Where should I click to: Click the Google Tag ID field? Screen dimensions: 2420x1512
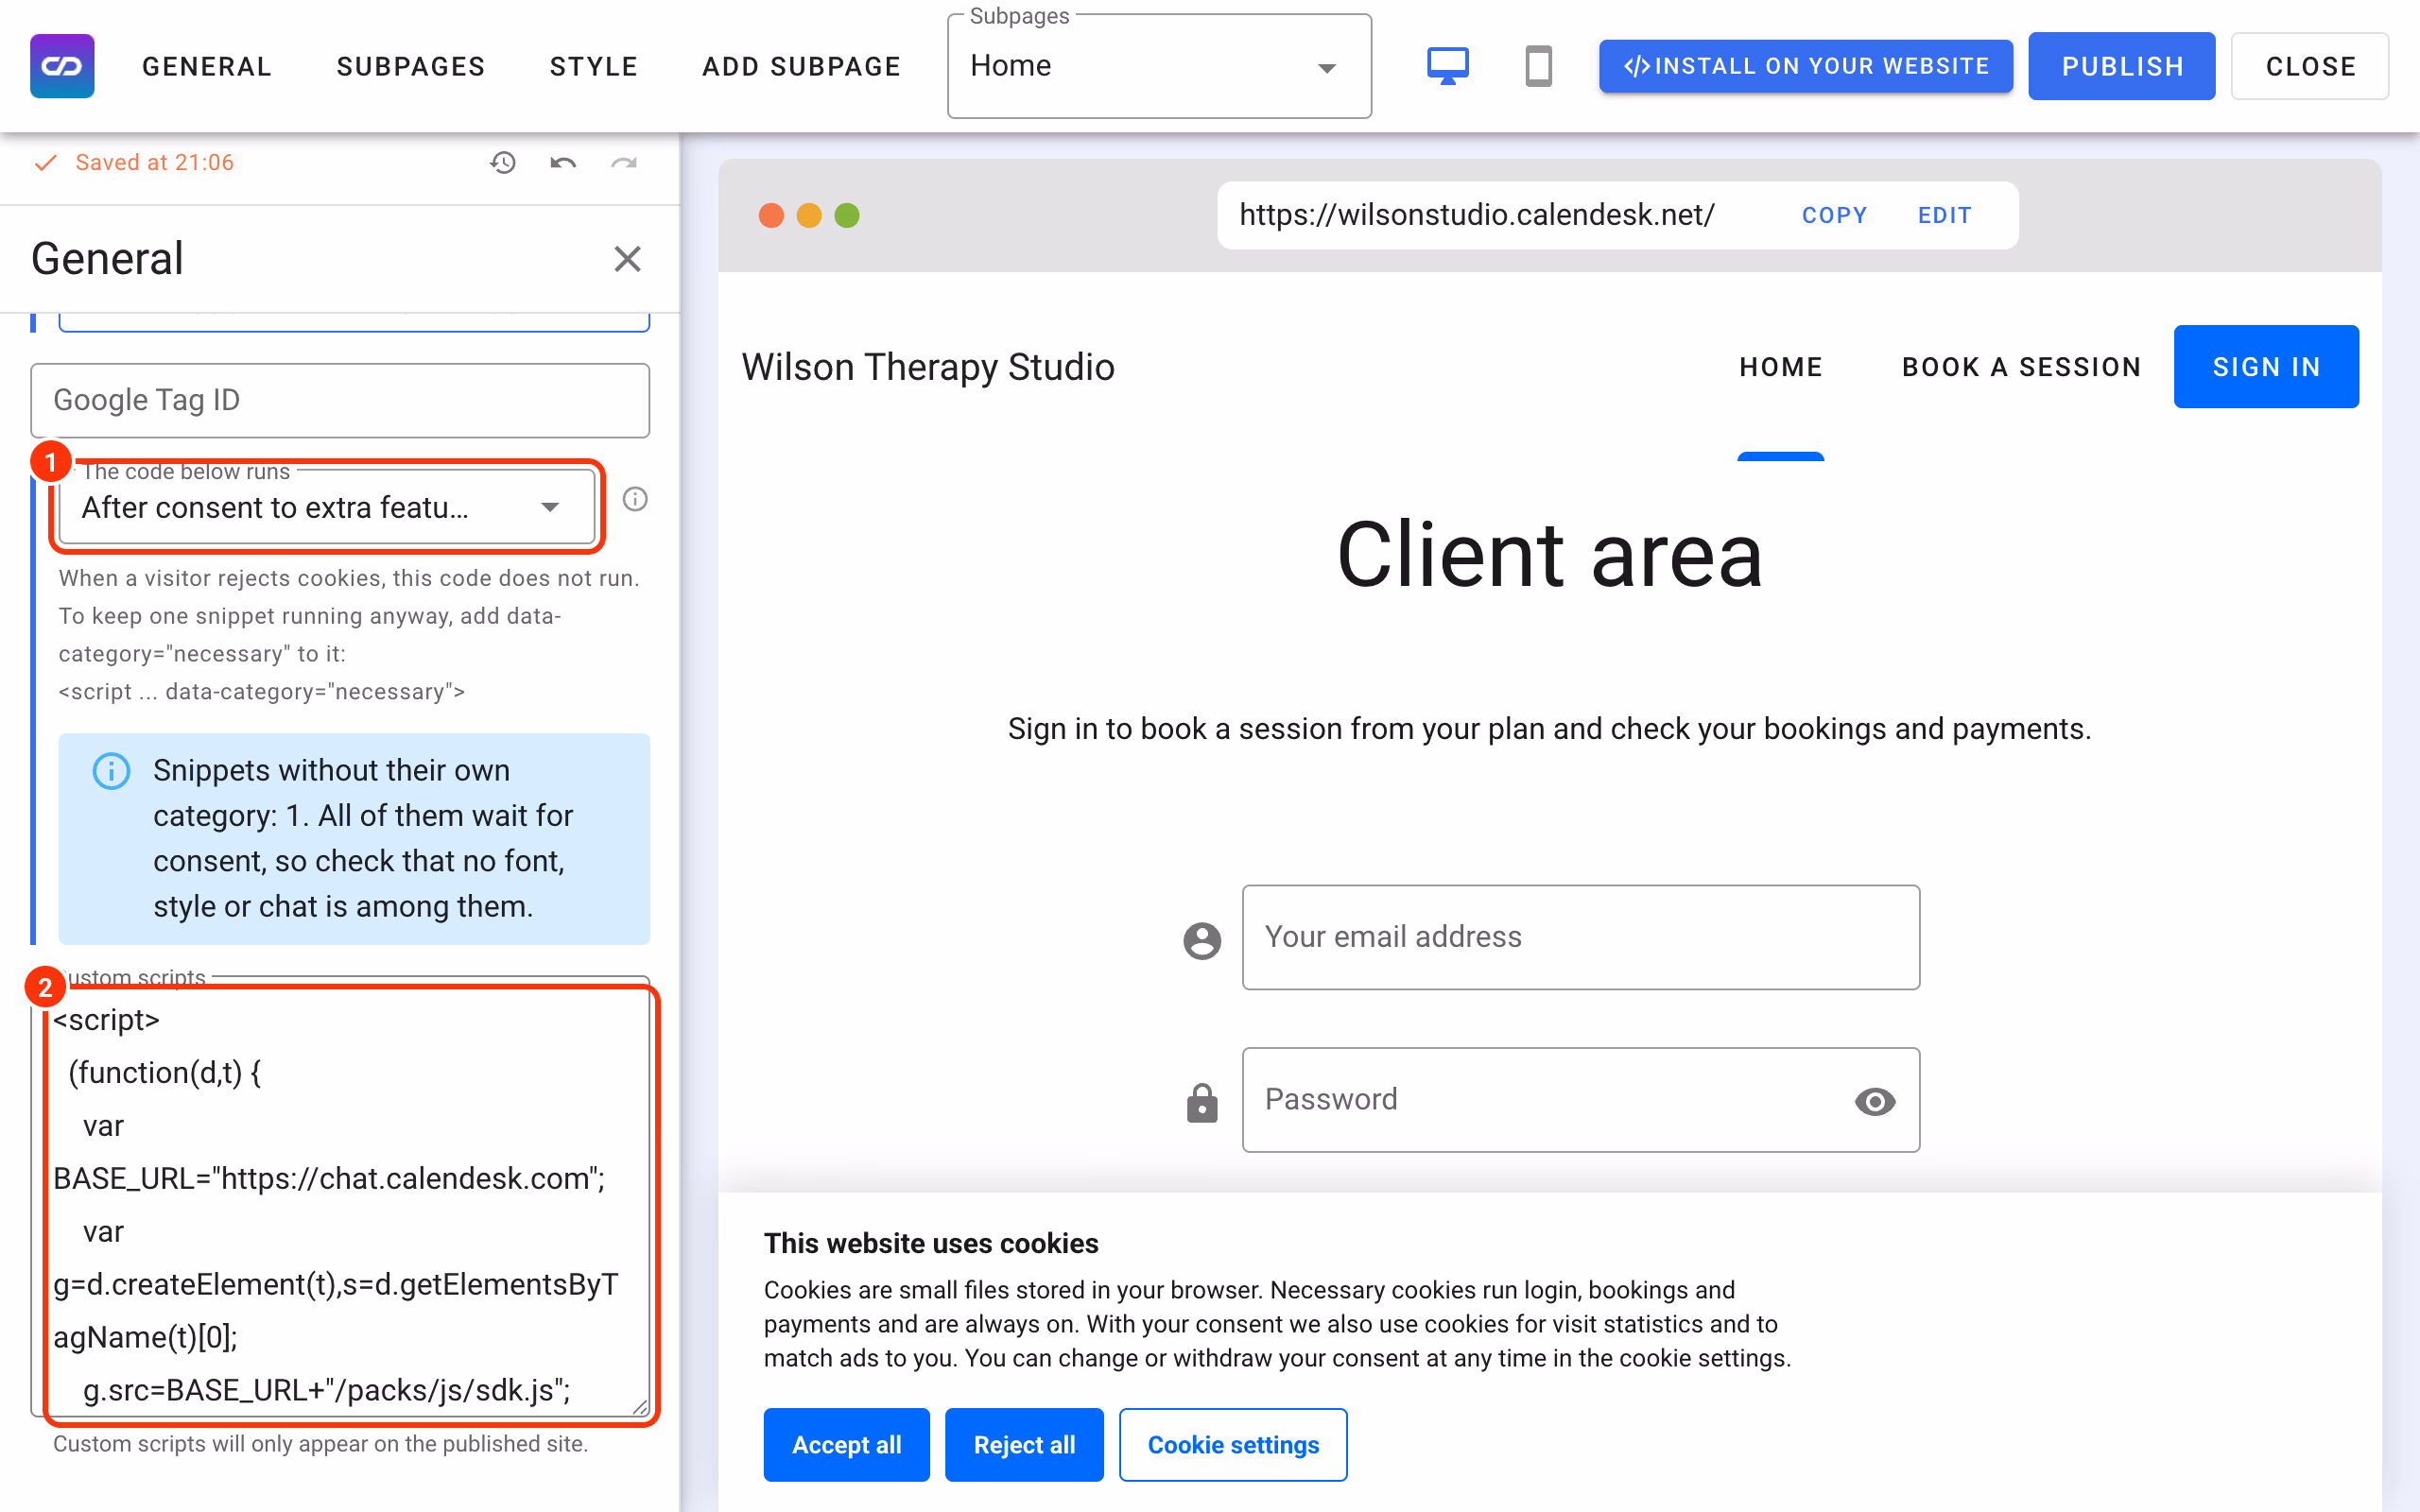coord(340,400)
